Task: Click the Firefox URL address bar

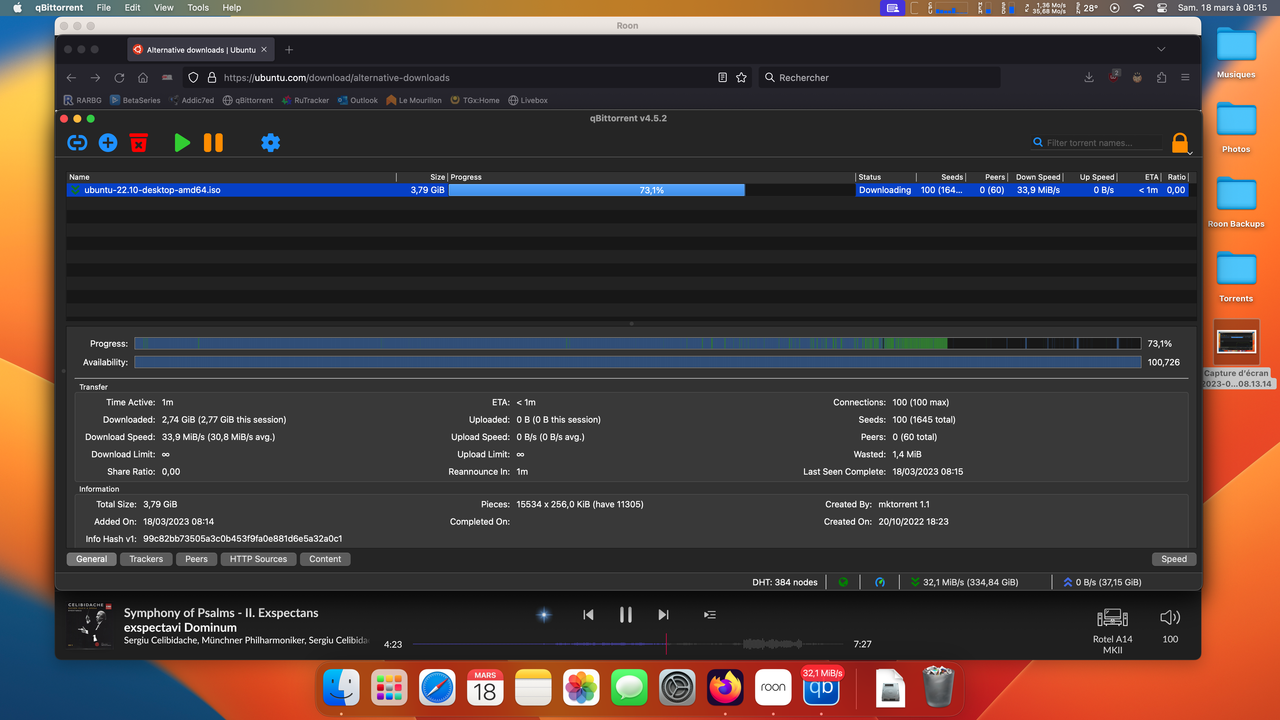Action: 467,77
